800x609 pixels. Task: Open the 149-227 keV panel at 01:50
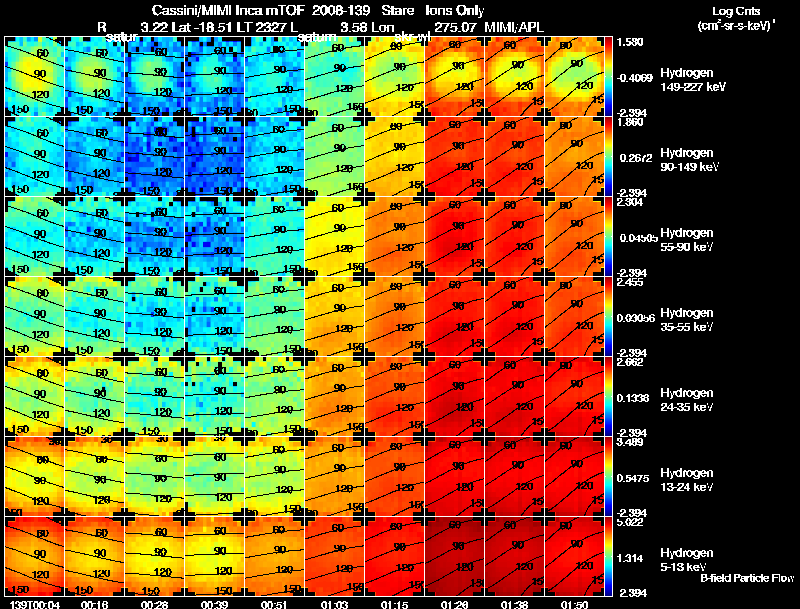574,77
